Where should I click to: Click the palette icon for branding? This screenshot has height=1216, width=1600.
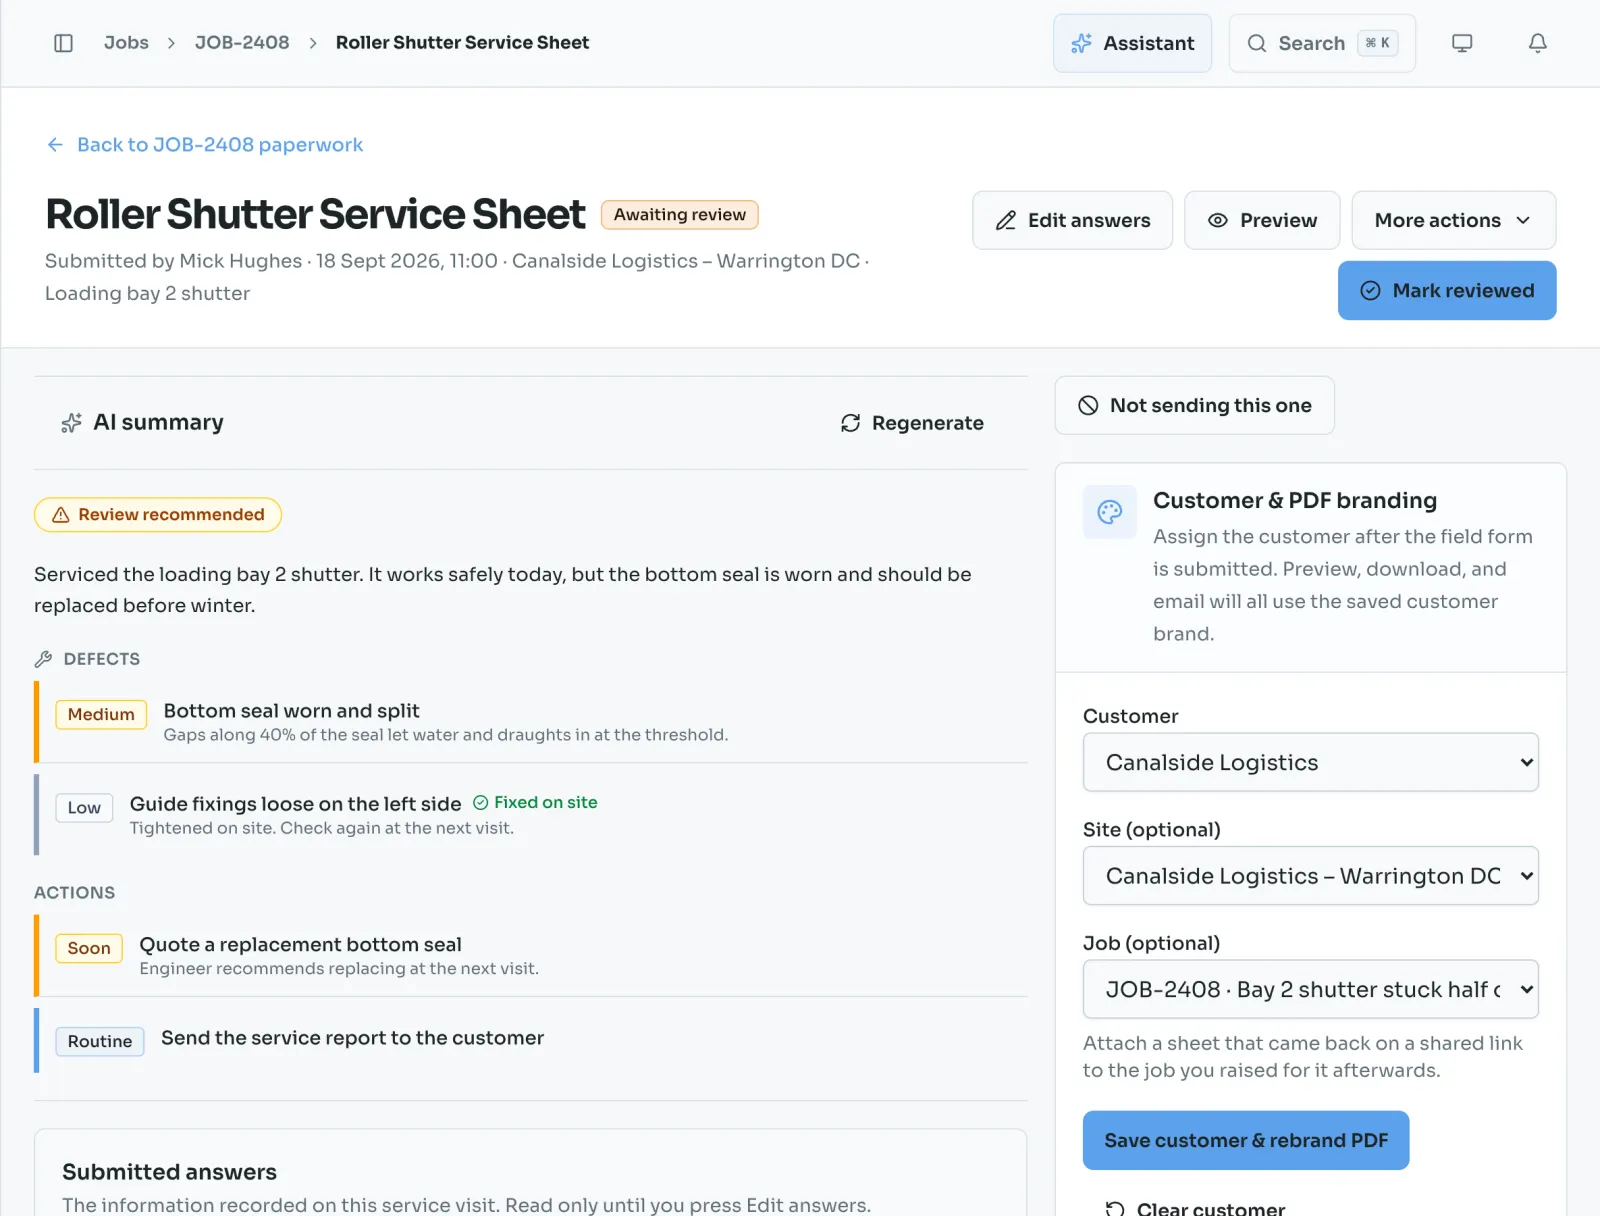[x=1110, y=512]
